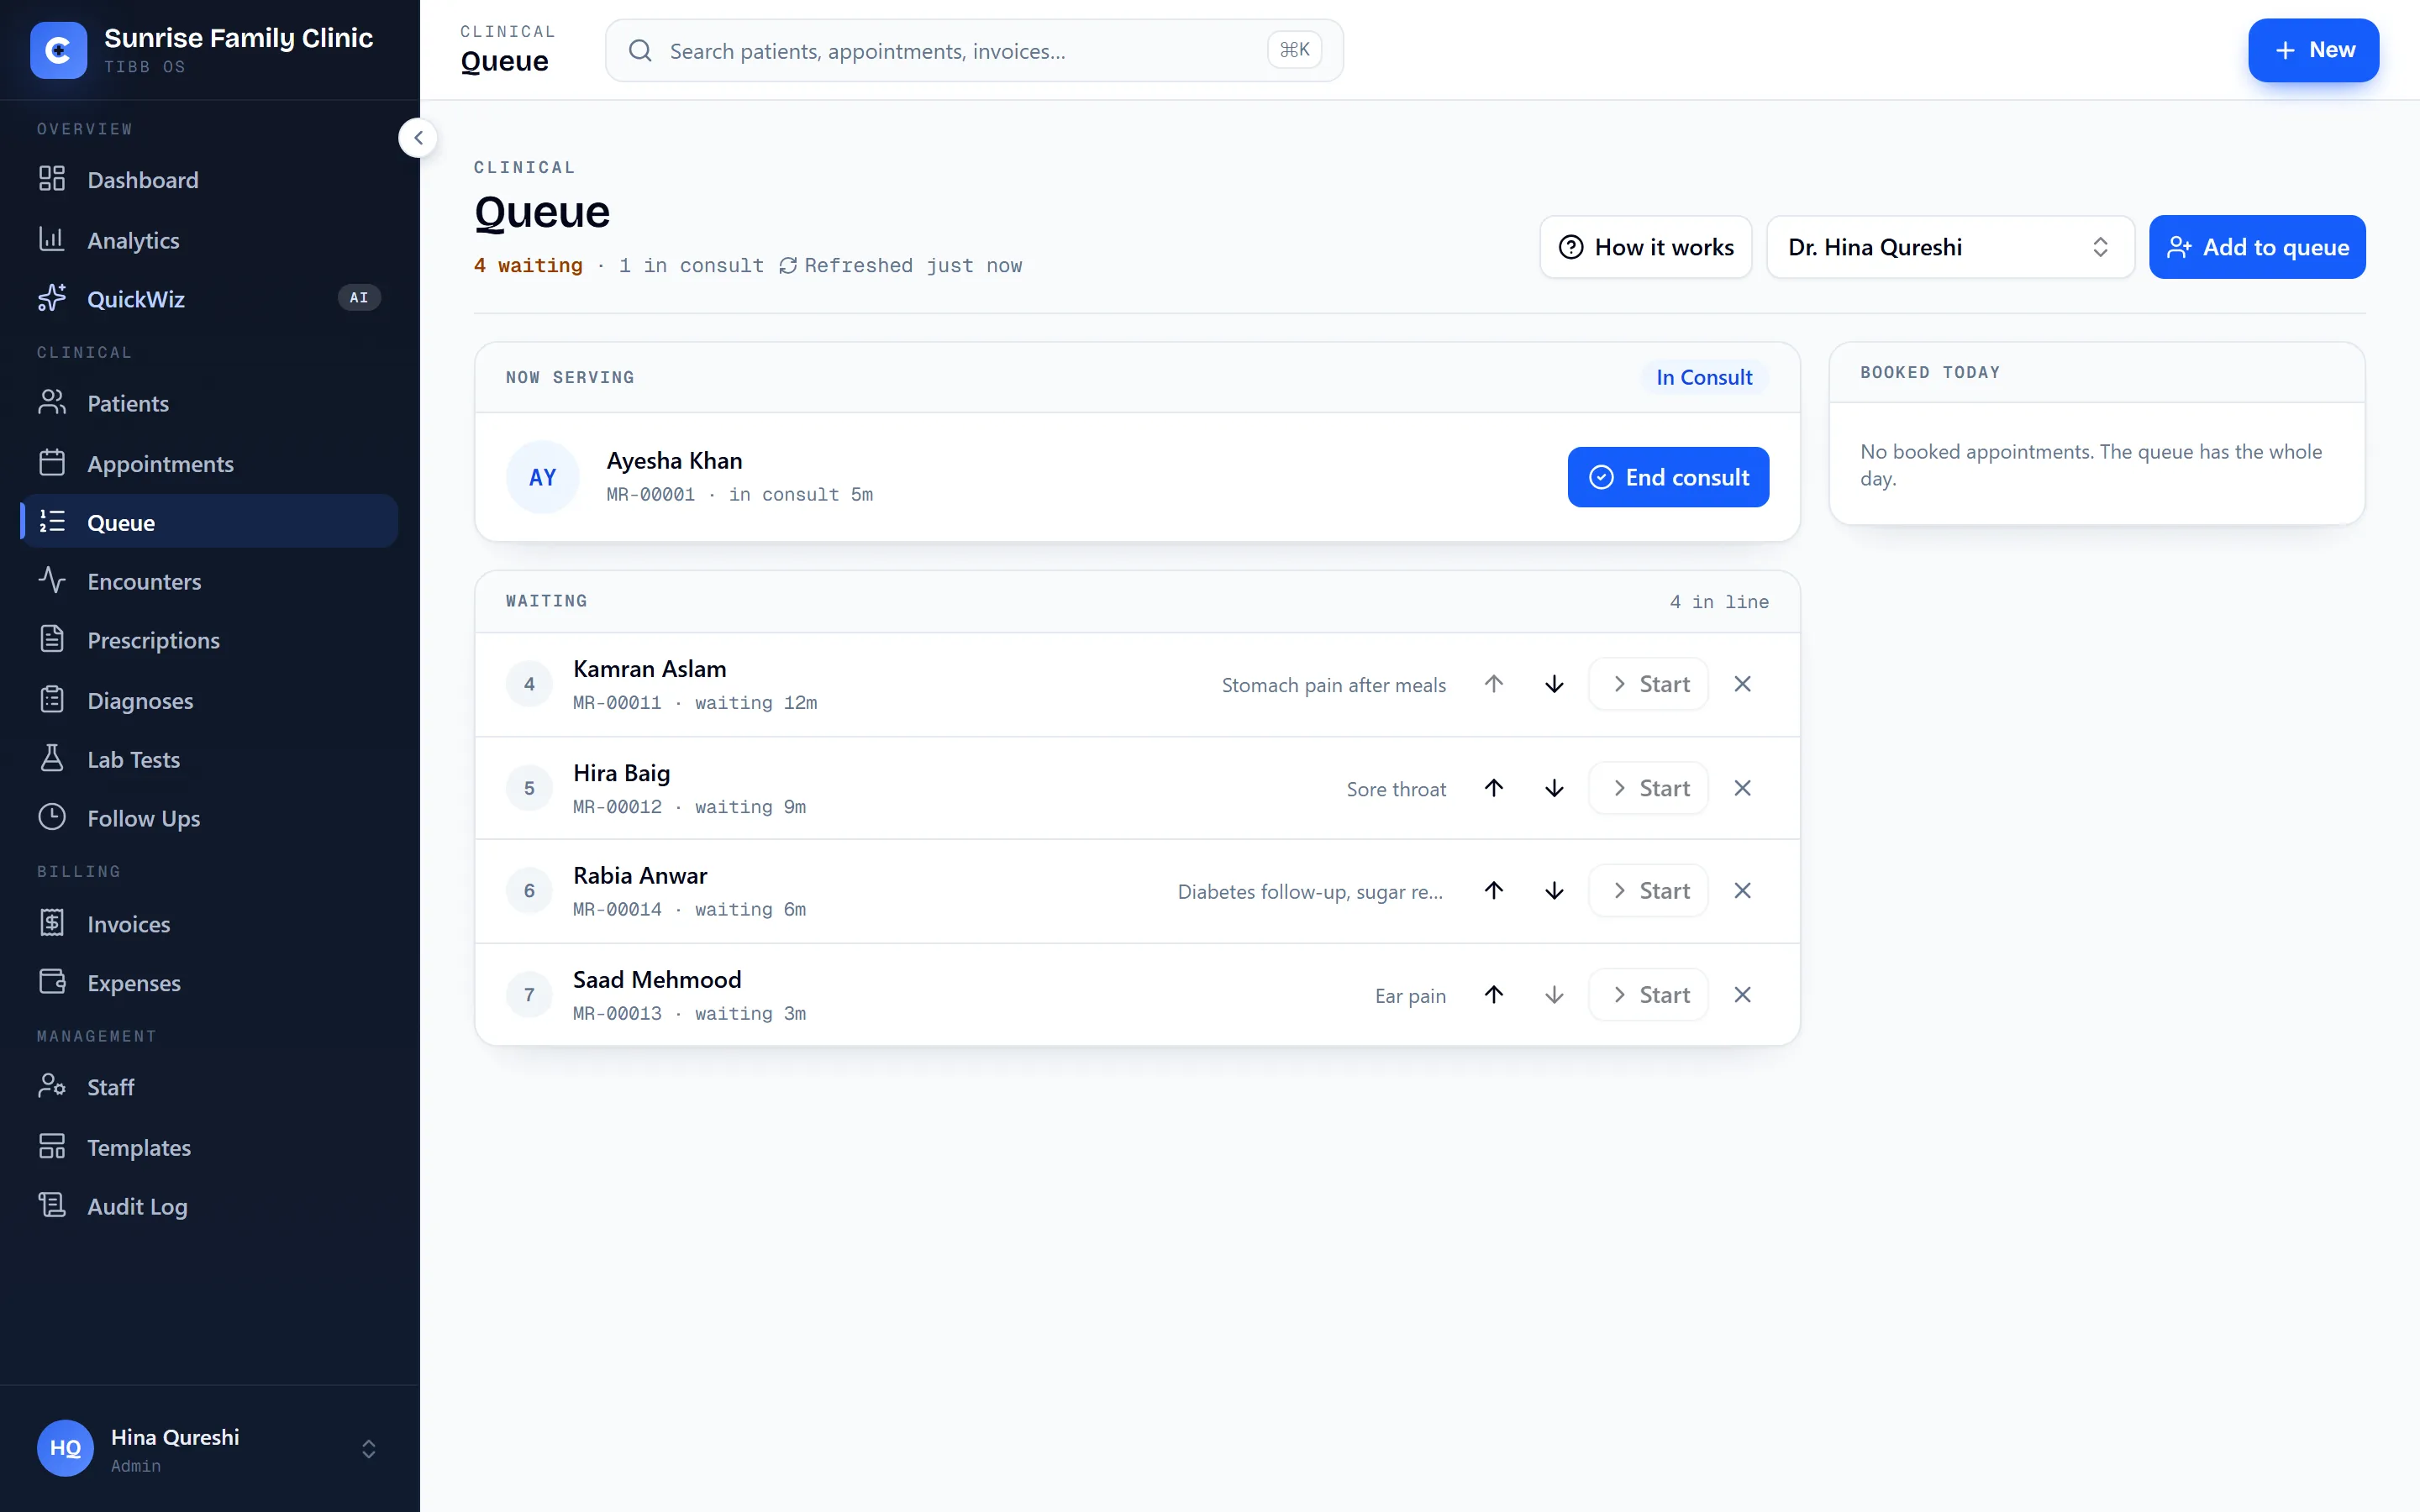Go to Follow Ups
Image resolution: width=2420 pixels, height=1512 pixels.
[x=209, y=818]
